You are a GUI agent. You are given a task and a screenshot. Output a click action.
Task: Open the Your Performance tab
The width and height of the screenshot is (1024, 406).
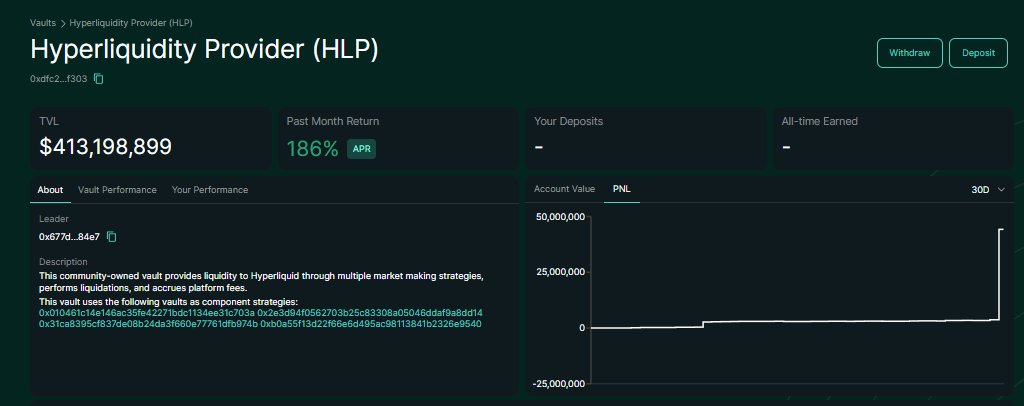[x=210, y=190]
